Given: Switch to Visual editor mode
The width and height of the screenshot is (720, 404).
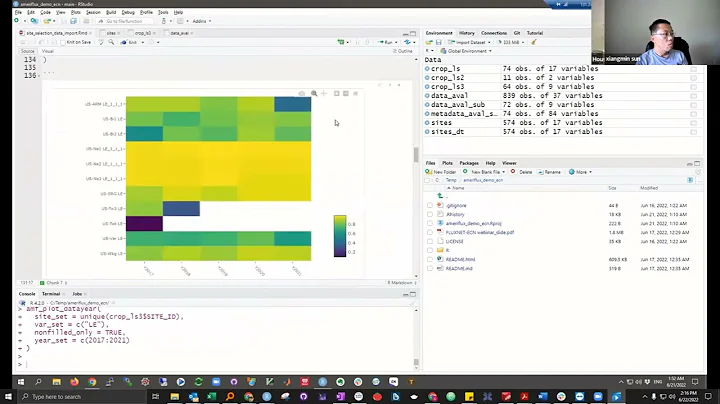Looking at the screenshot, I should pos(48,51).
